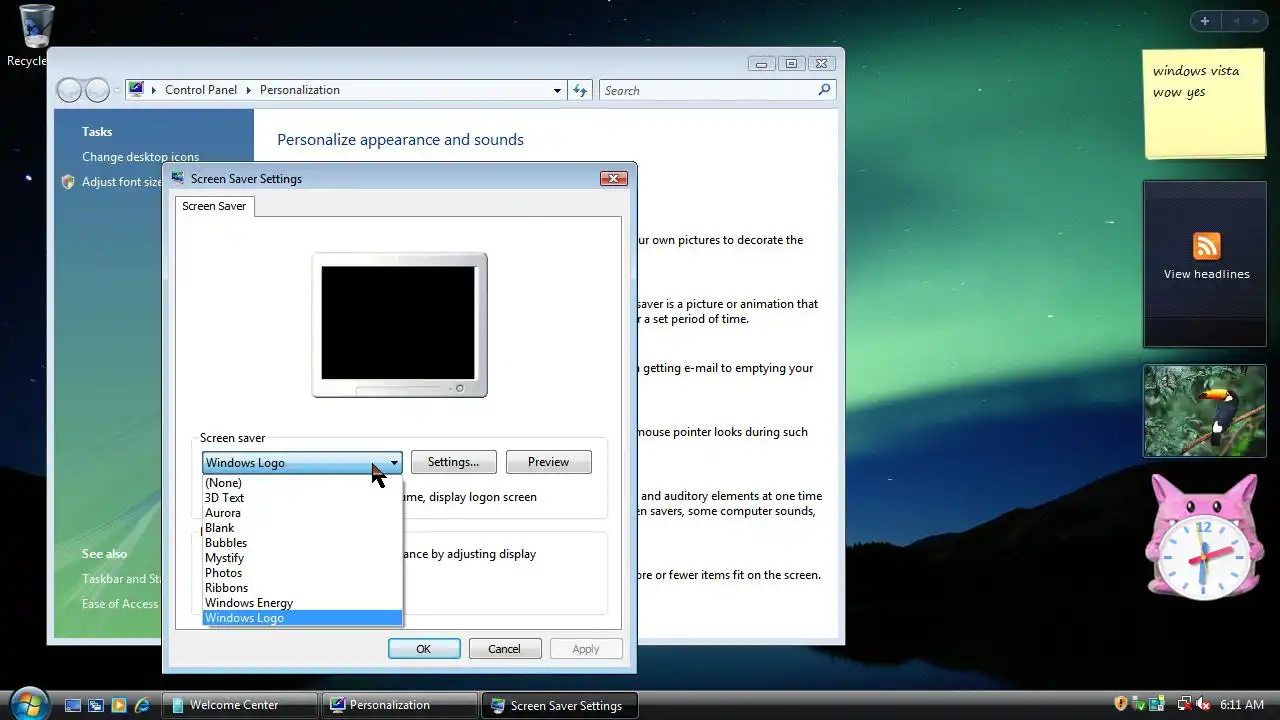Click the muted volume tray icon
The width and height of the screenshot is (1280, 720).
(1203, 704)
